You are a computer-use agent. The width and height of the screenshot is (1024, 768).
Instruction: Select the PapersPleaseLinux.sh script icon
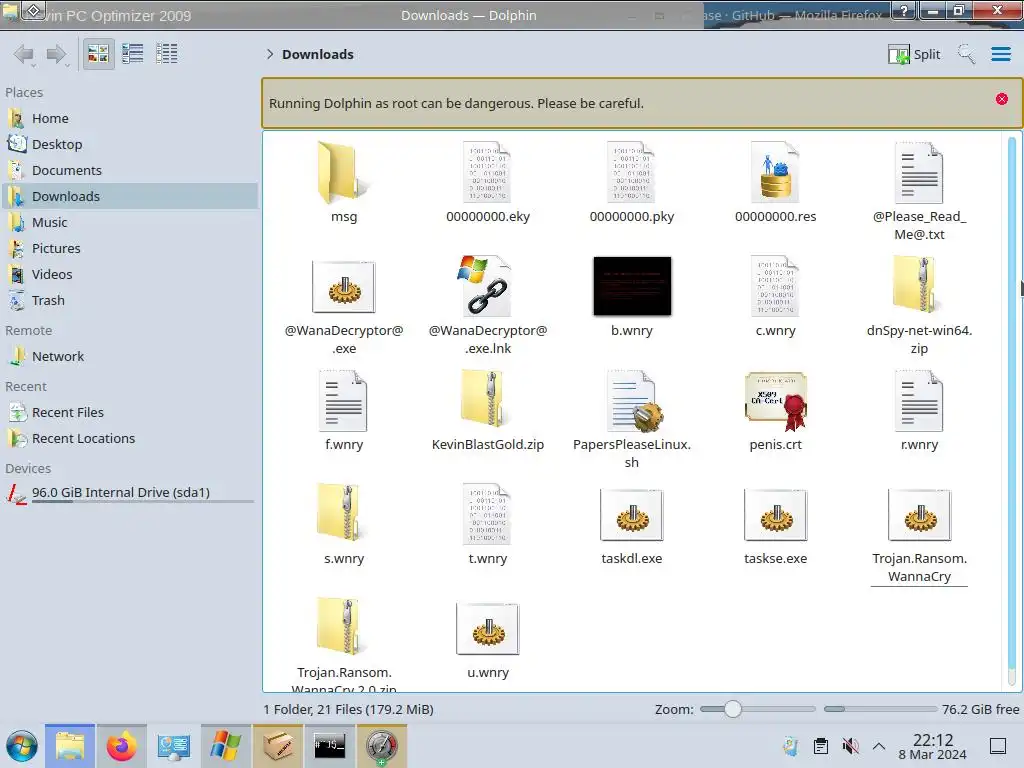(633, 401)
